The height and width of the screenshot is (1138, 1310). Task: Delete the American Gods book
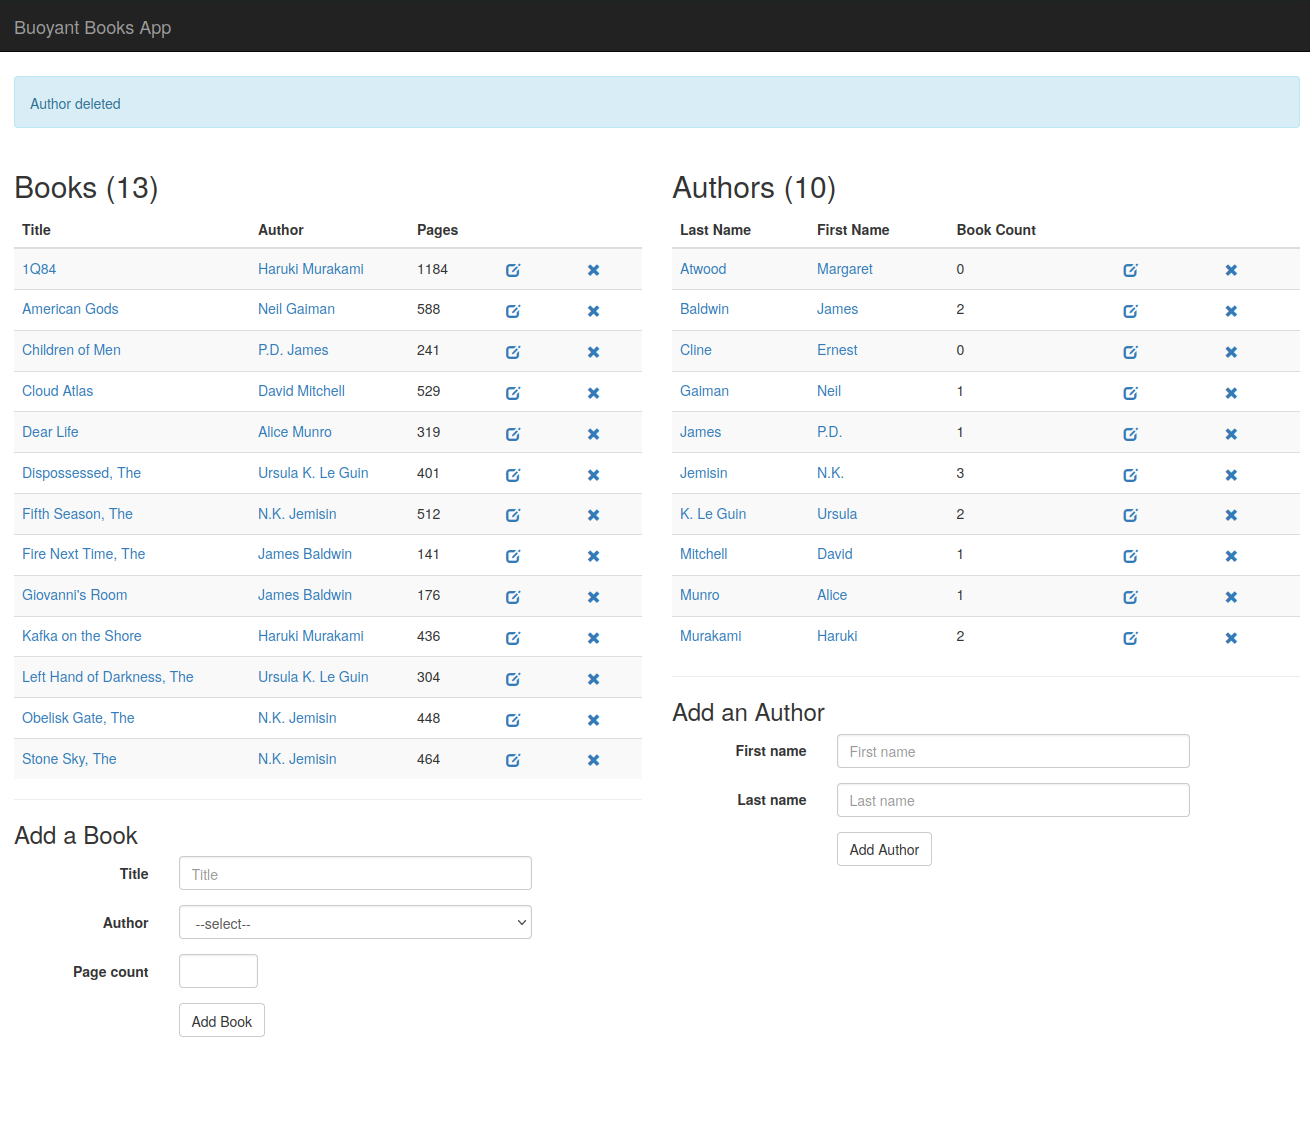pyautogui.click(x=593, y=311)
